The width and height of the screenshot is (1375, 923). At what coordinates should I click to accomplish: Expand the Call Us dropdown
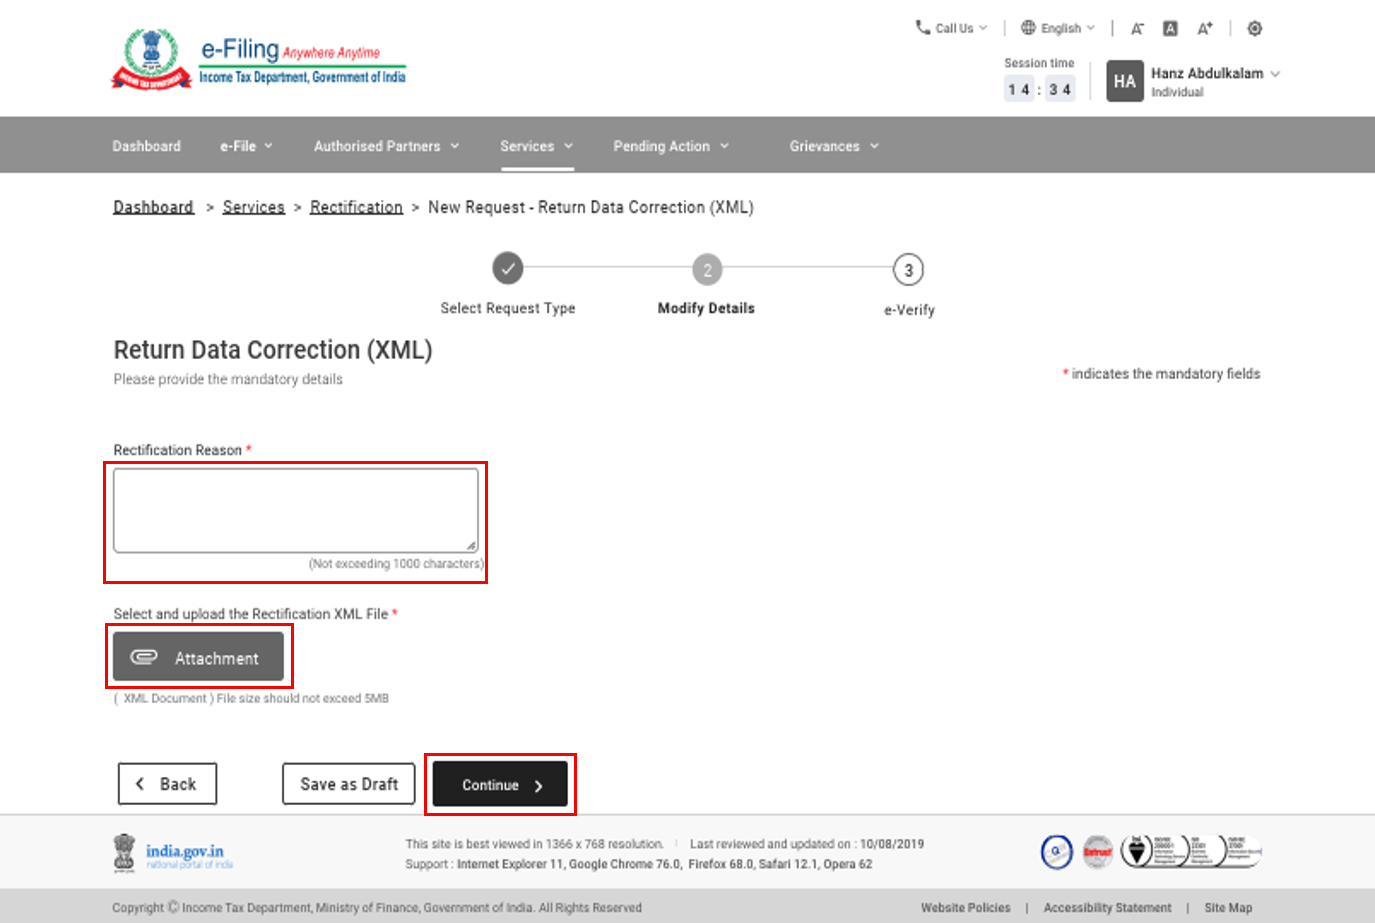tap(951, 28)
